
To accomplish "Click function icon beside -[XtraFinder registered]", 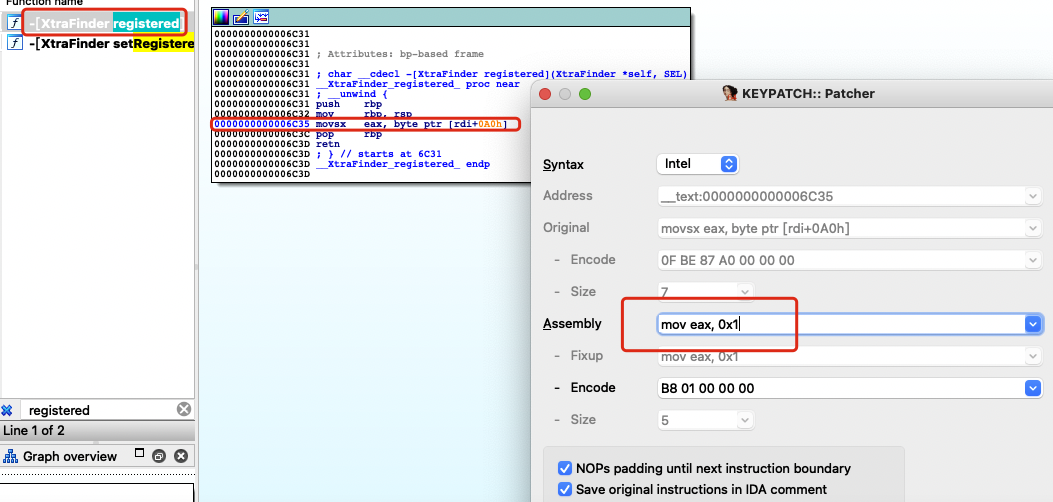I will pos(14,23).
